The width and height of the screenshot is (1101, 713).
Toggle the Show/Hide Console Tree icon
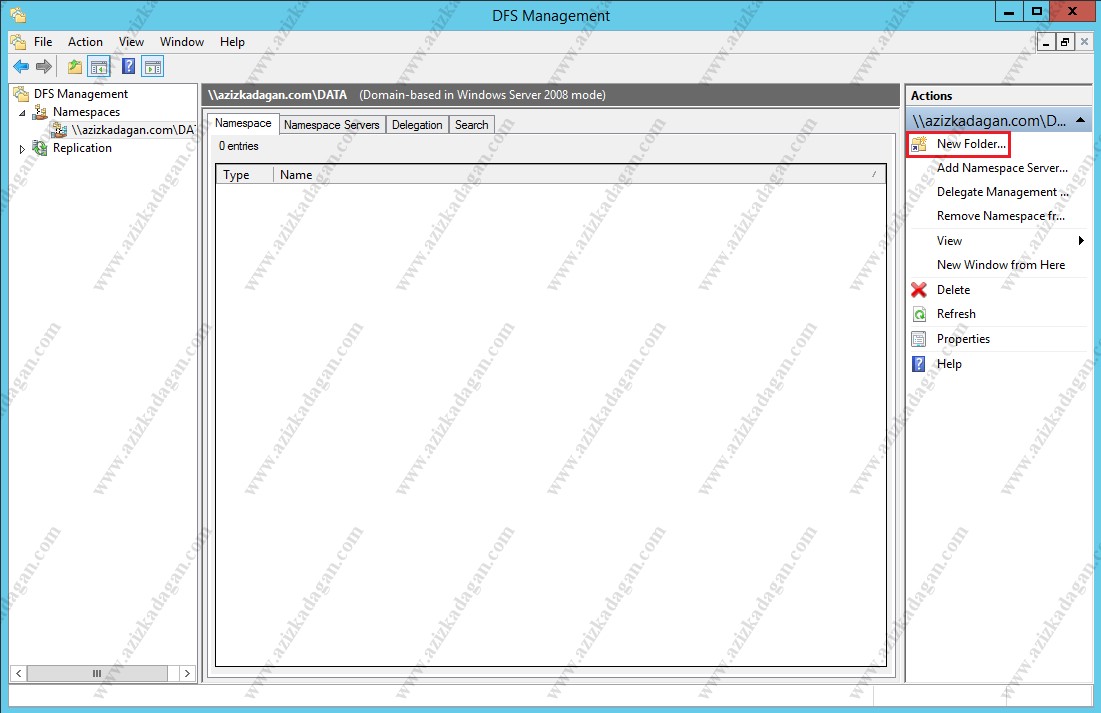(x=99, y=67)
